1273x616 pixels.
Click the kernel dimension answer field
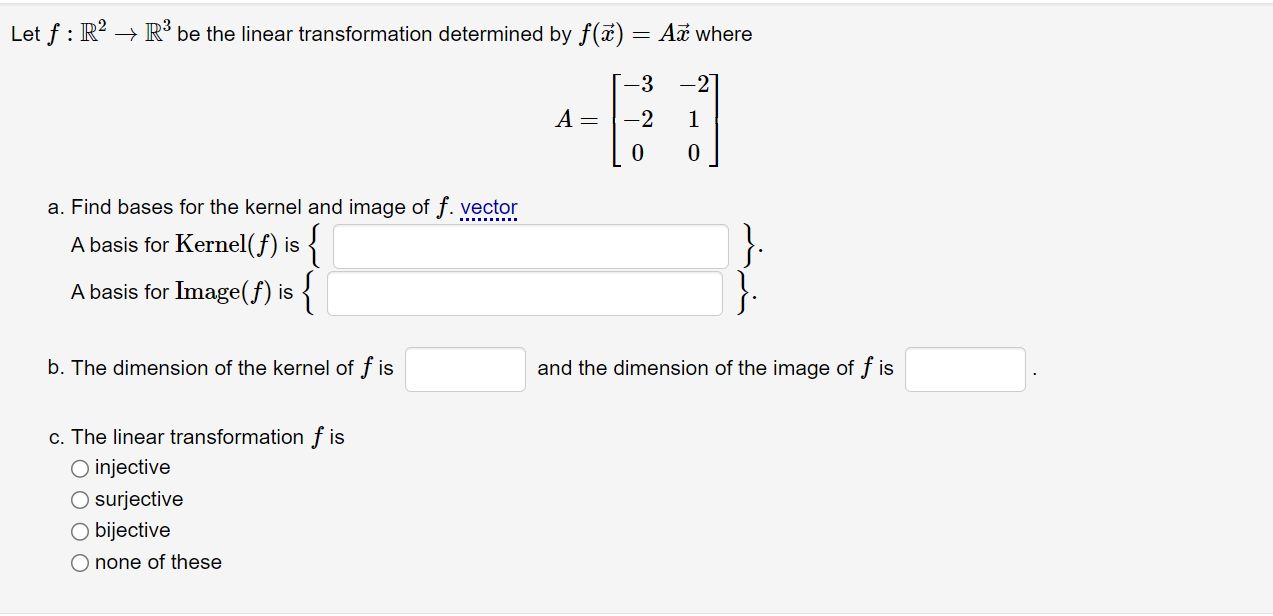(x=465, y=369)
